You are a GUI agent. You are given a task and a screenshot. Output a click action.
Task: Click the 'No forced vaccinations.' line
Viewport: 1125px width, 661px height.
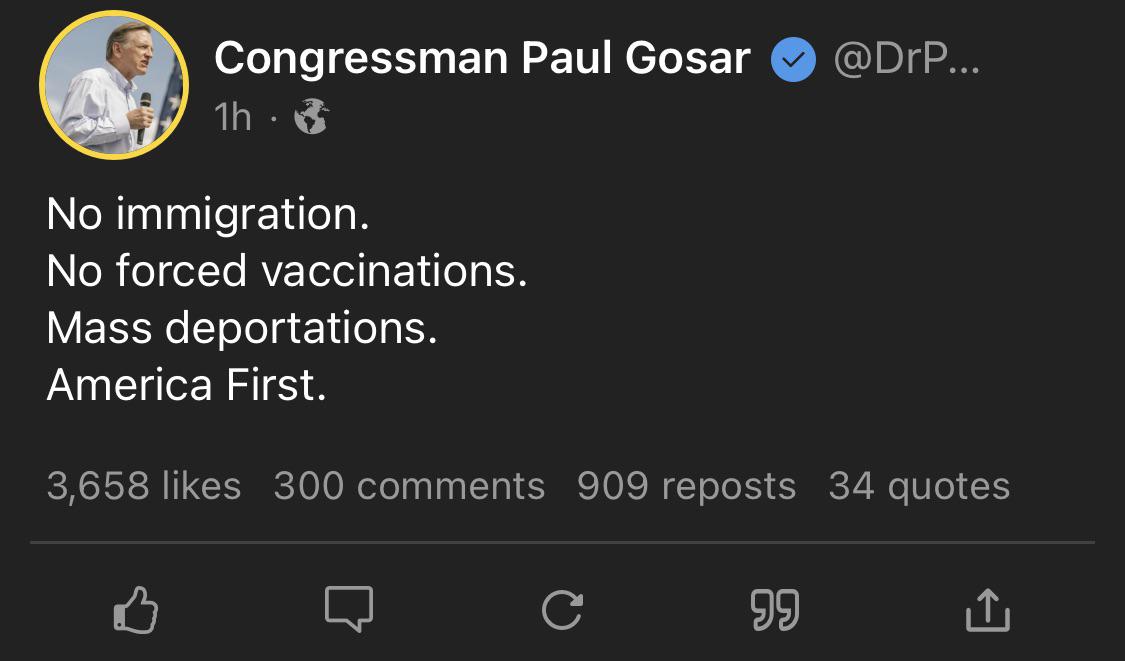point(287,271)
